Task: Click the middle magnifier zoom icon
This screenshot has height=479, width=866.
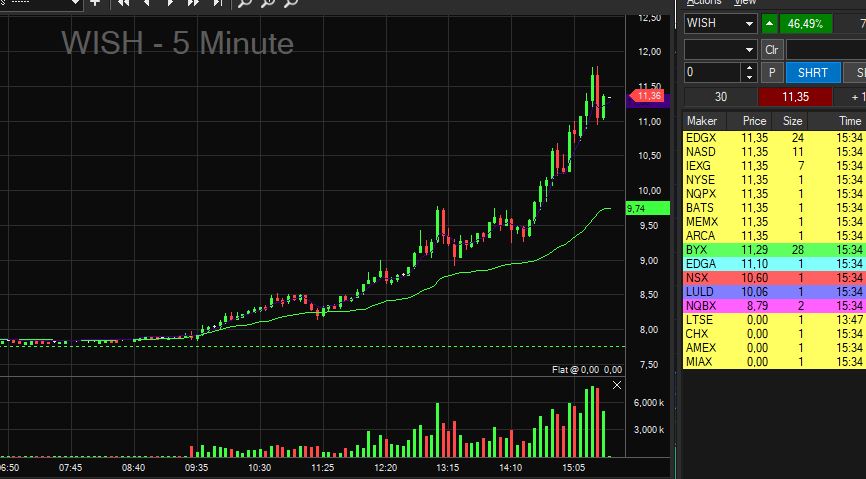Action: [x=267, y=3]
